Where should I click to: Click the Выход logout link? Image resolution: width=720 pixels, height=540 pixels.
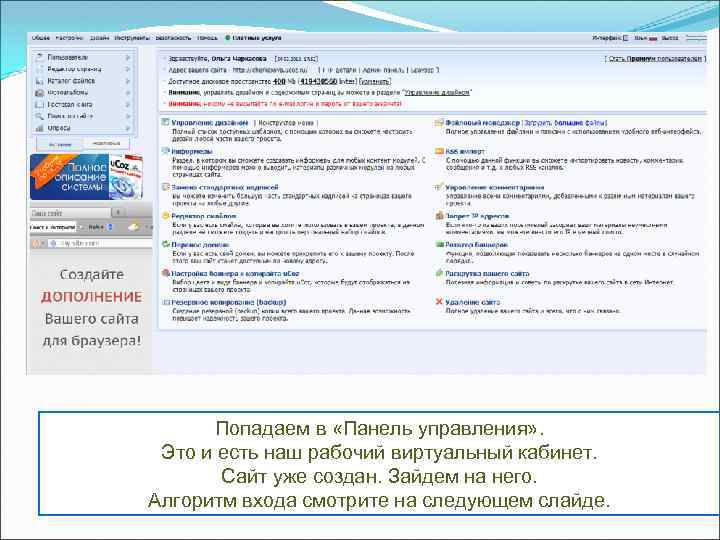pyautogui.click(x=670, y=38)
